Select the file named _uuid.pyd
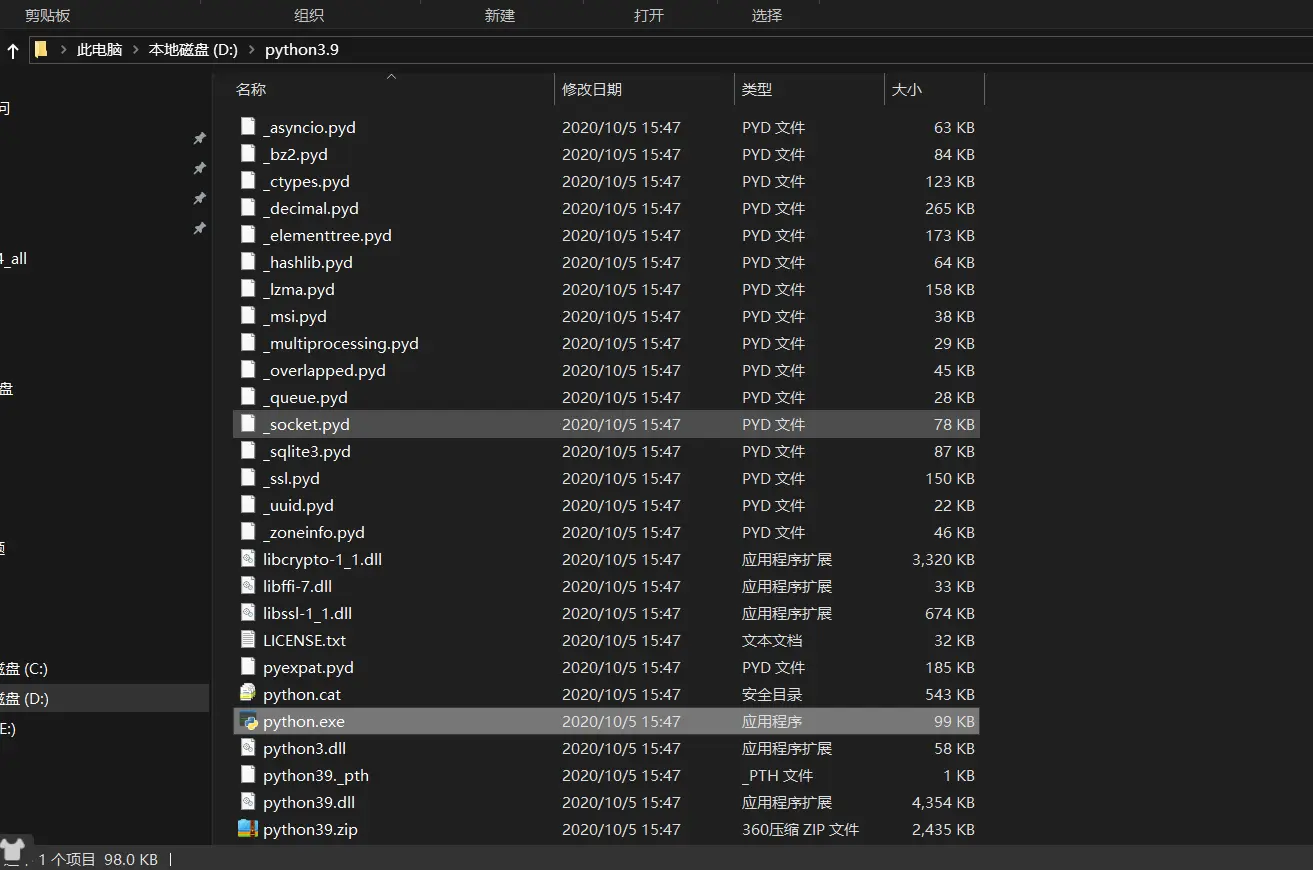This screenshot has width=1313, height=870. click(298, 505)
